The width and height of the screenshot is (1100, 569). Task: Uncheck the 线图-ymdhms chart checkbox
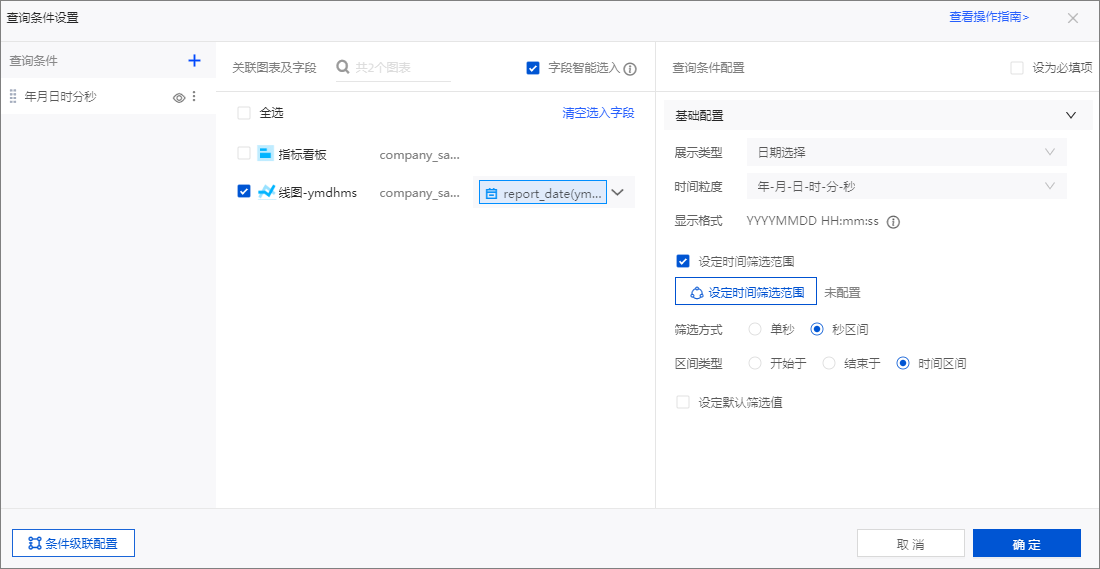point(244,192)
